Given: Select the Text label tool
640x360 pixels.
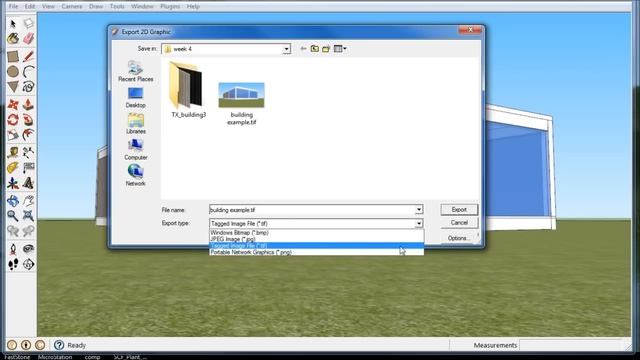Looking at the screenshot, I should click(28, 168).
